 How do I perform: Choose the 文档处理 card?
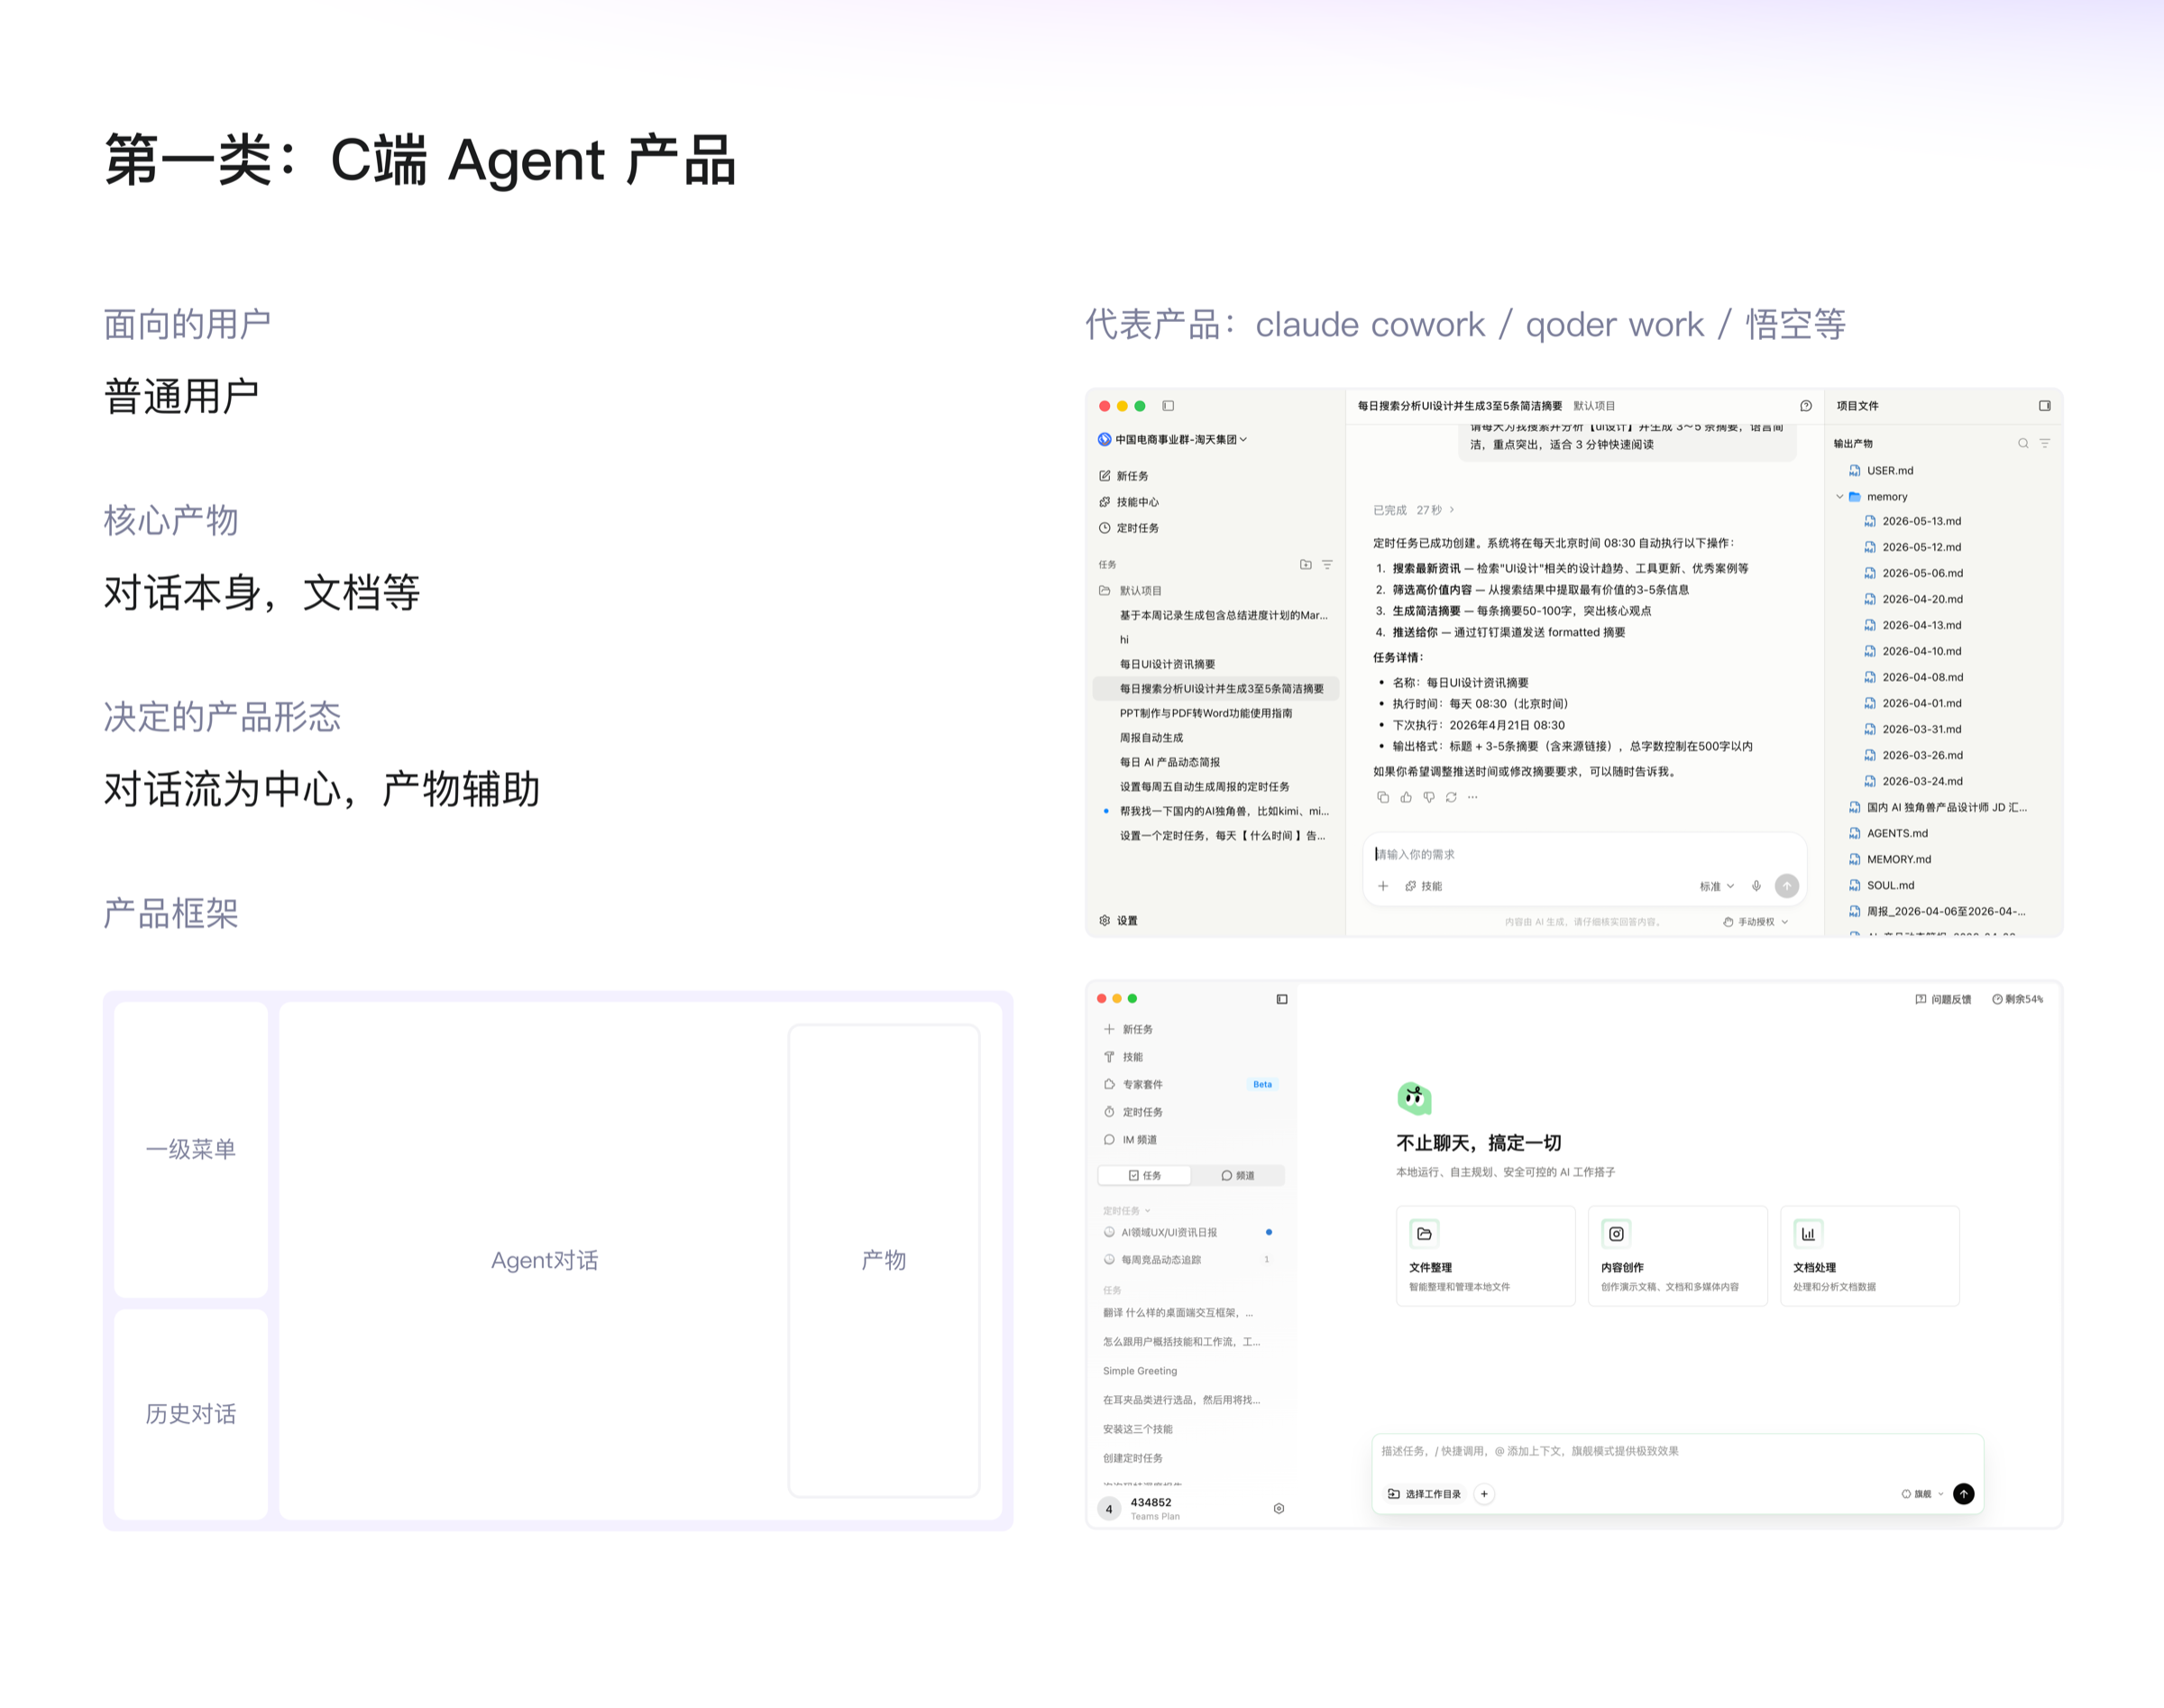(x=1870, y=1256)
